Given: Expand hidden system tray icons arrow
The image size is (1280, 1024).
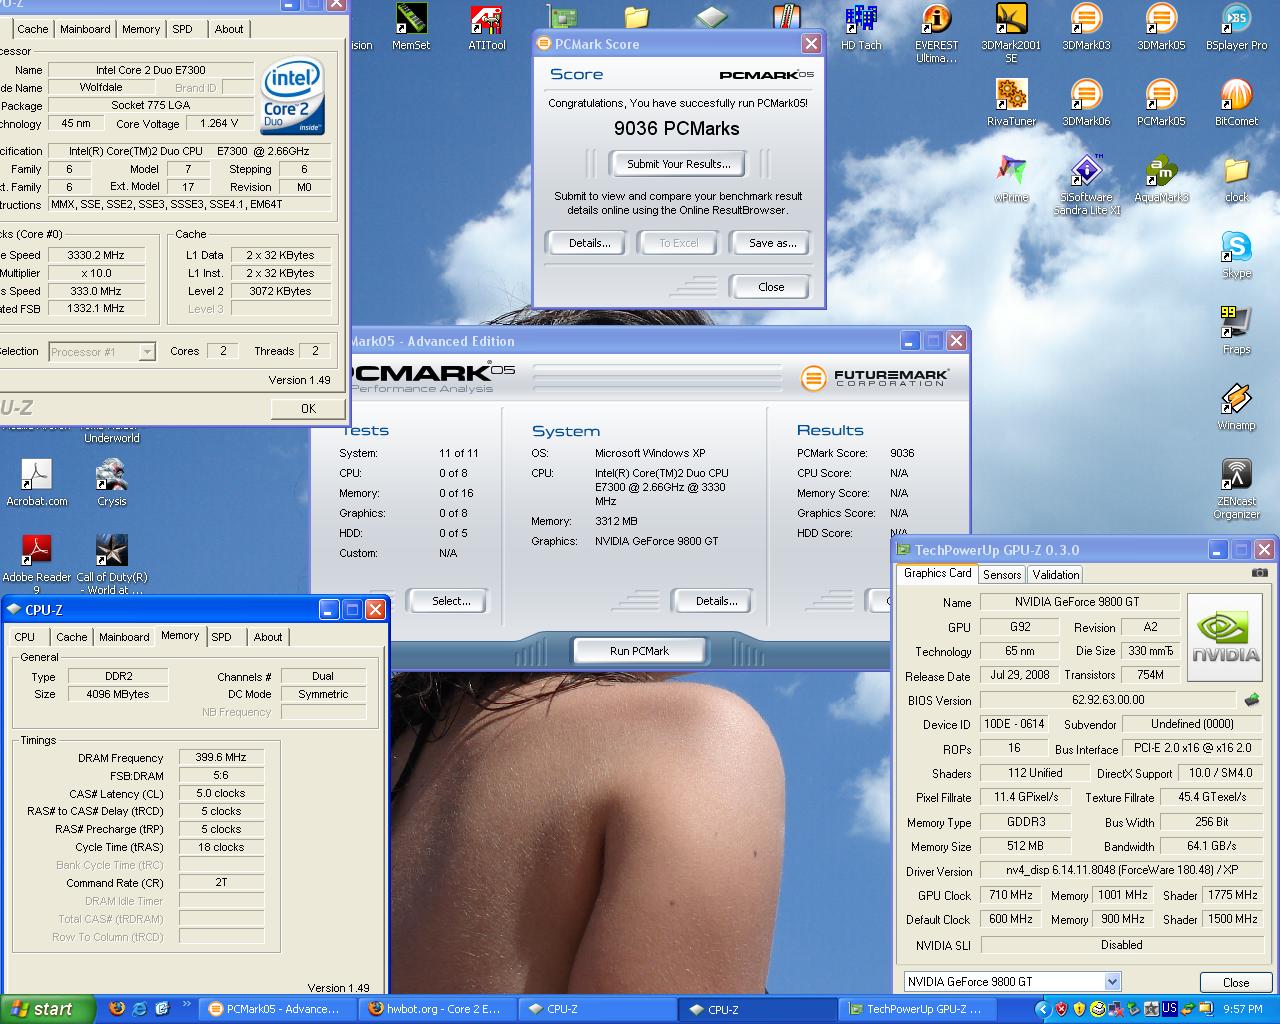Looking at the screenshot, I should click(x=1041, y=1009).
